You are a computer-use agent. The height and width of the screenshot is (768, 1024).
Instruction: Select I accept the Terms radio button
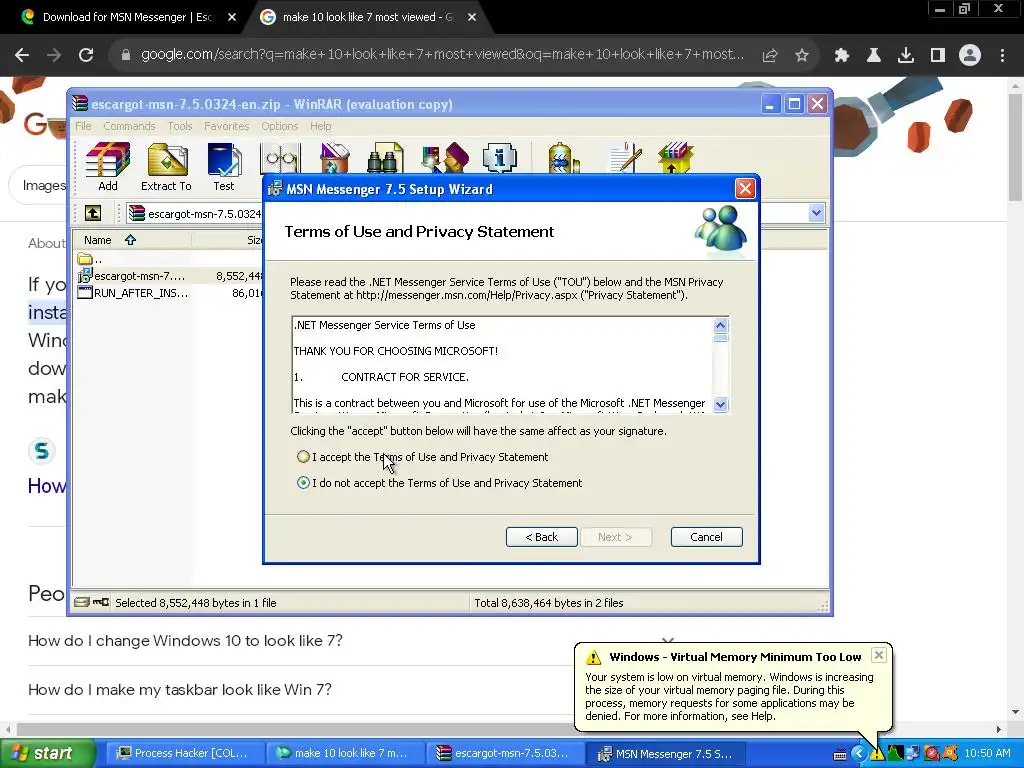pos(303,456)
